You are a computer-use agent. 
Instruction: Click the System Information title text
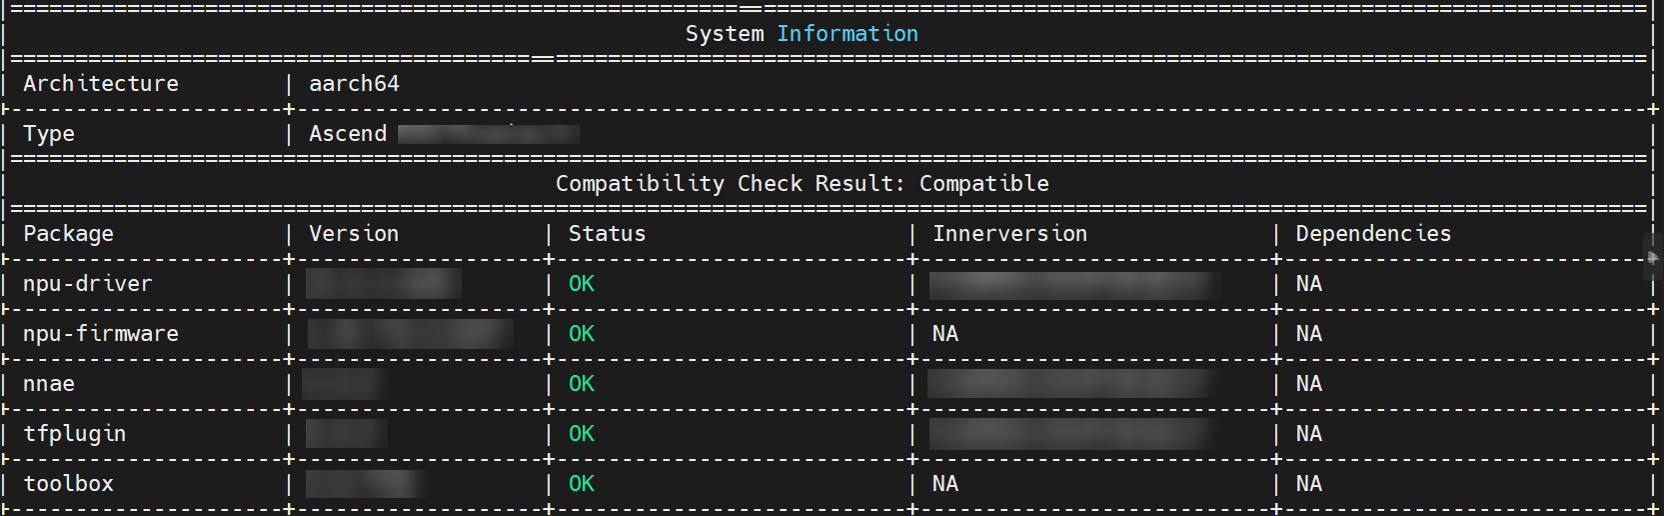click(x=801, y=34)
